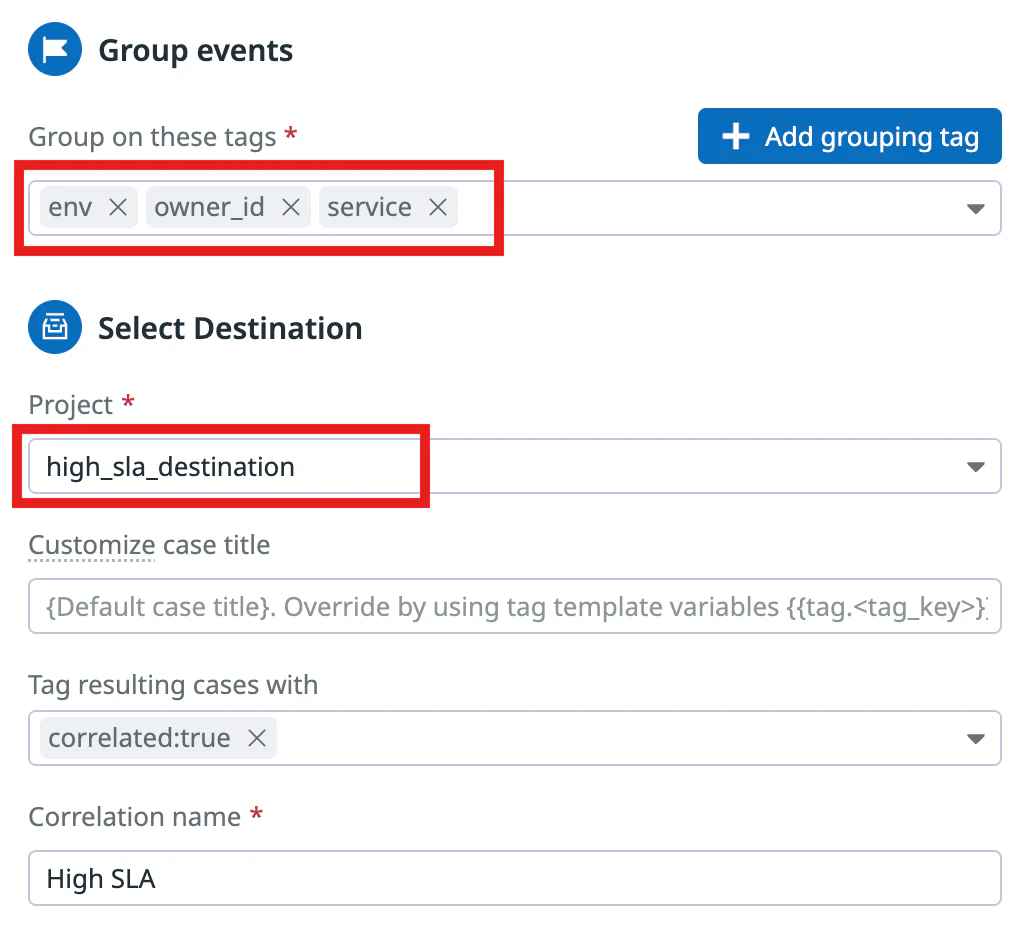
Task: Click the Group events flag icon
Action: [55, 49]
